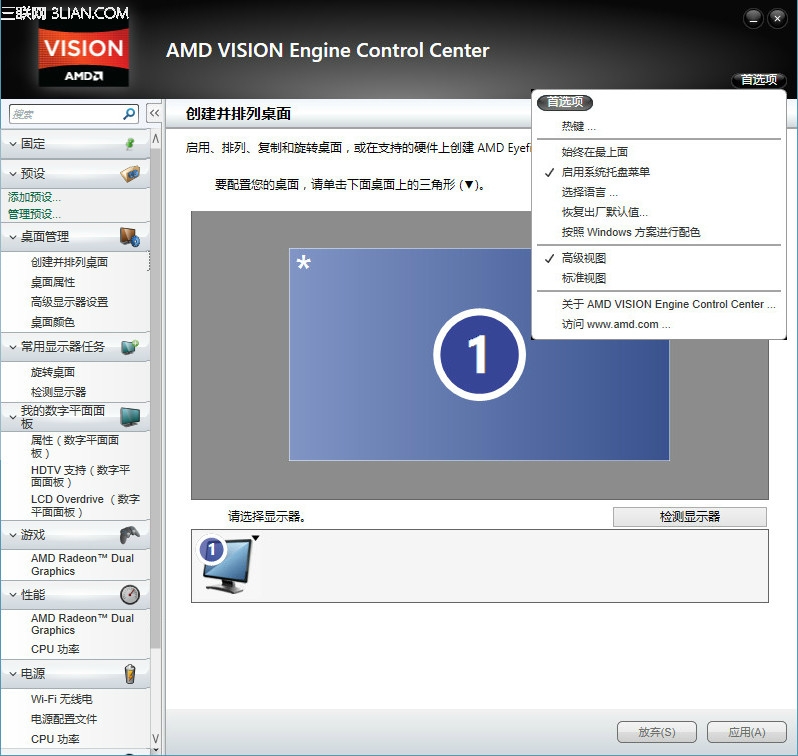Collapse the 固定 section

[x=13, y=144]
